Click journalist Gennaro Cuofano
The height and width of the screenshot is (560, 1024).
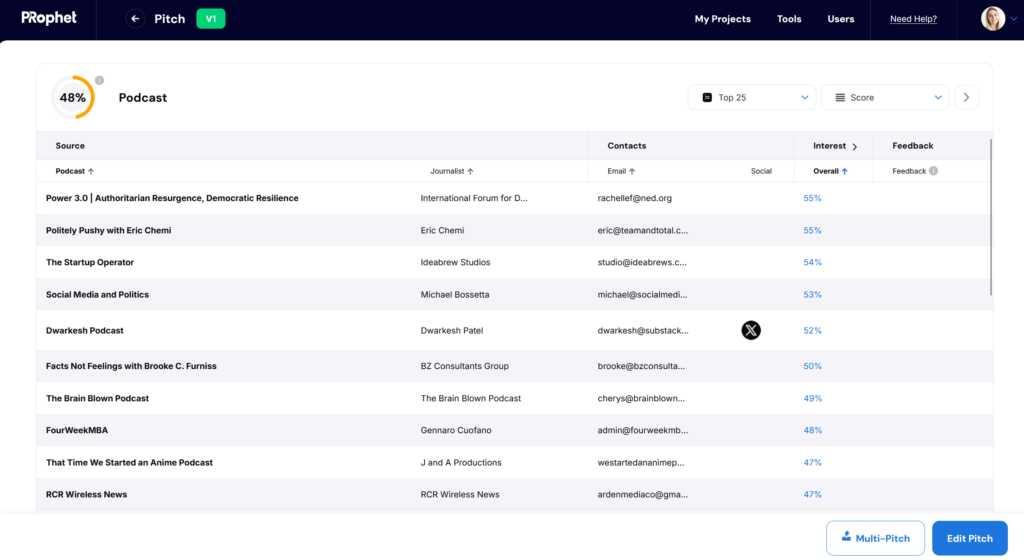[x=456, y=430]
